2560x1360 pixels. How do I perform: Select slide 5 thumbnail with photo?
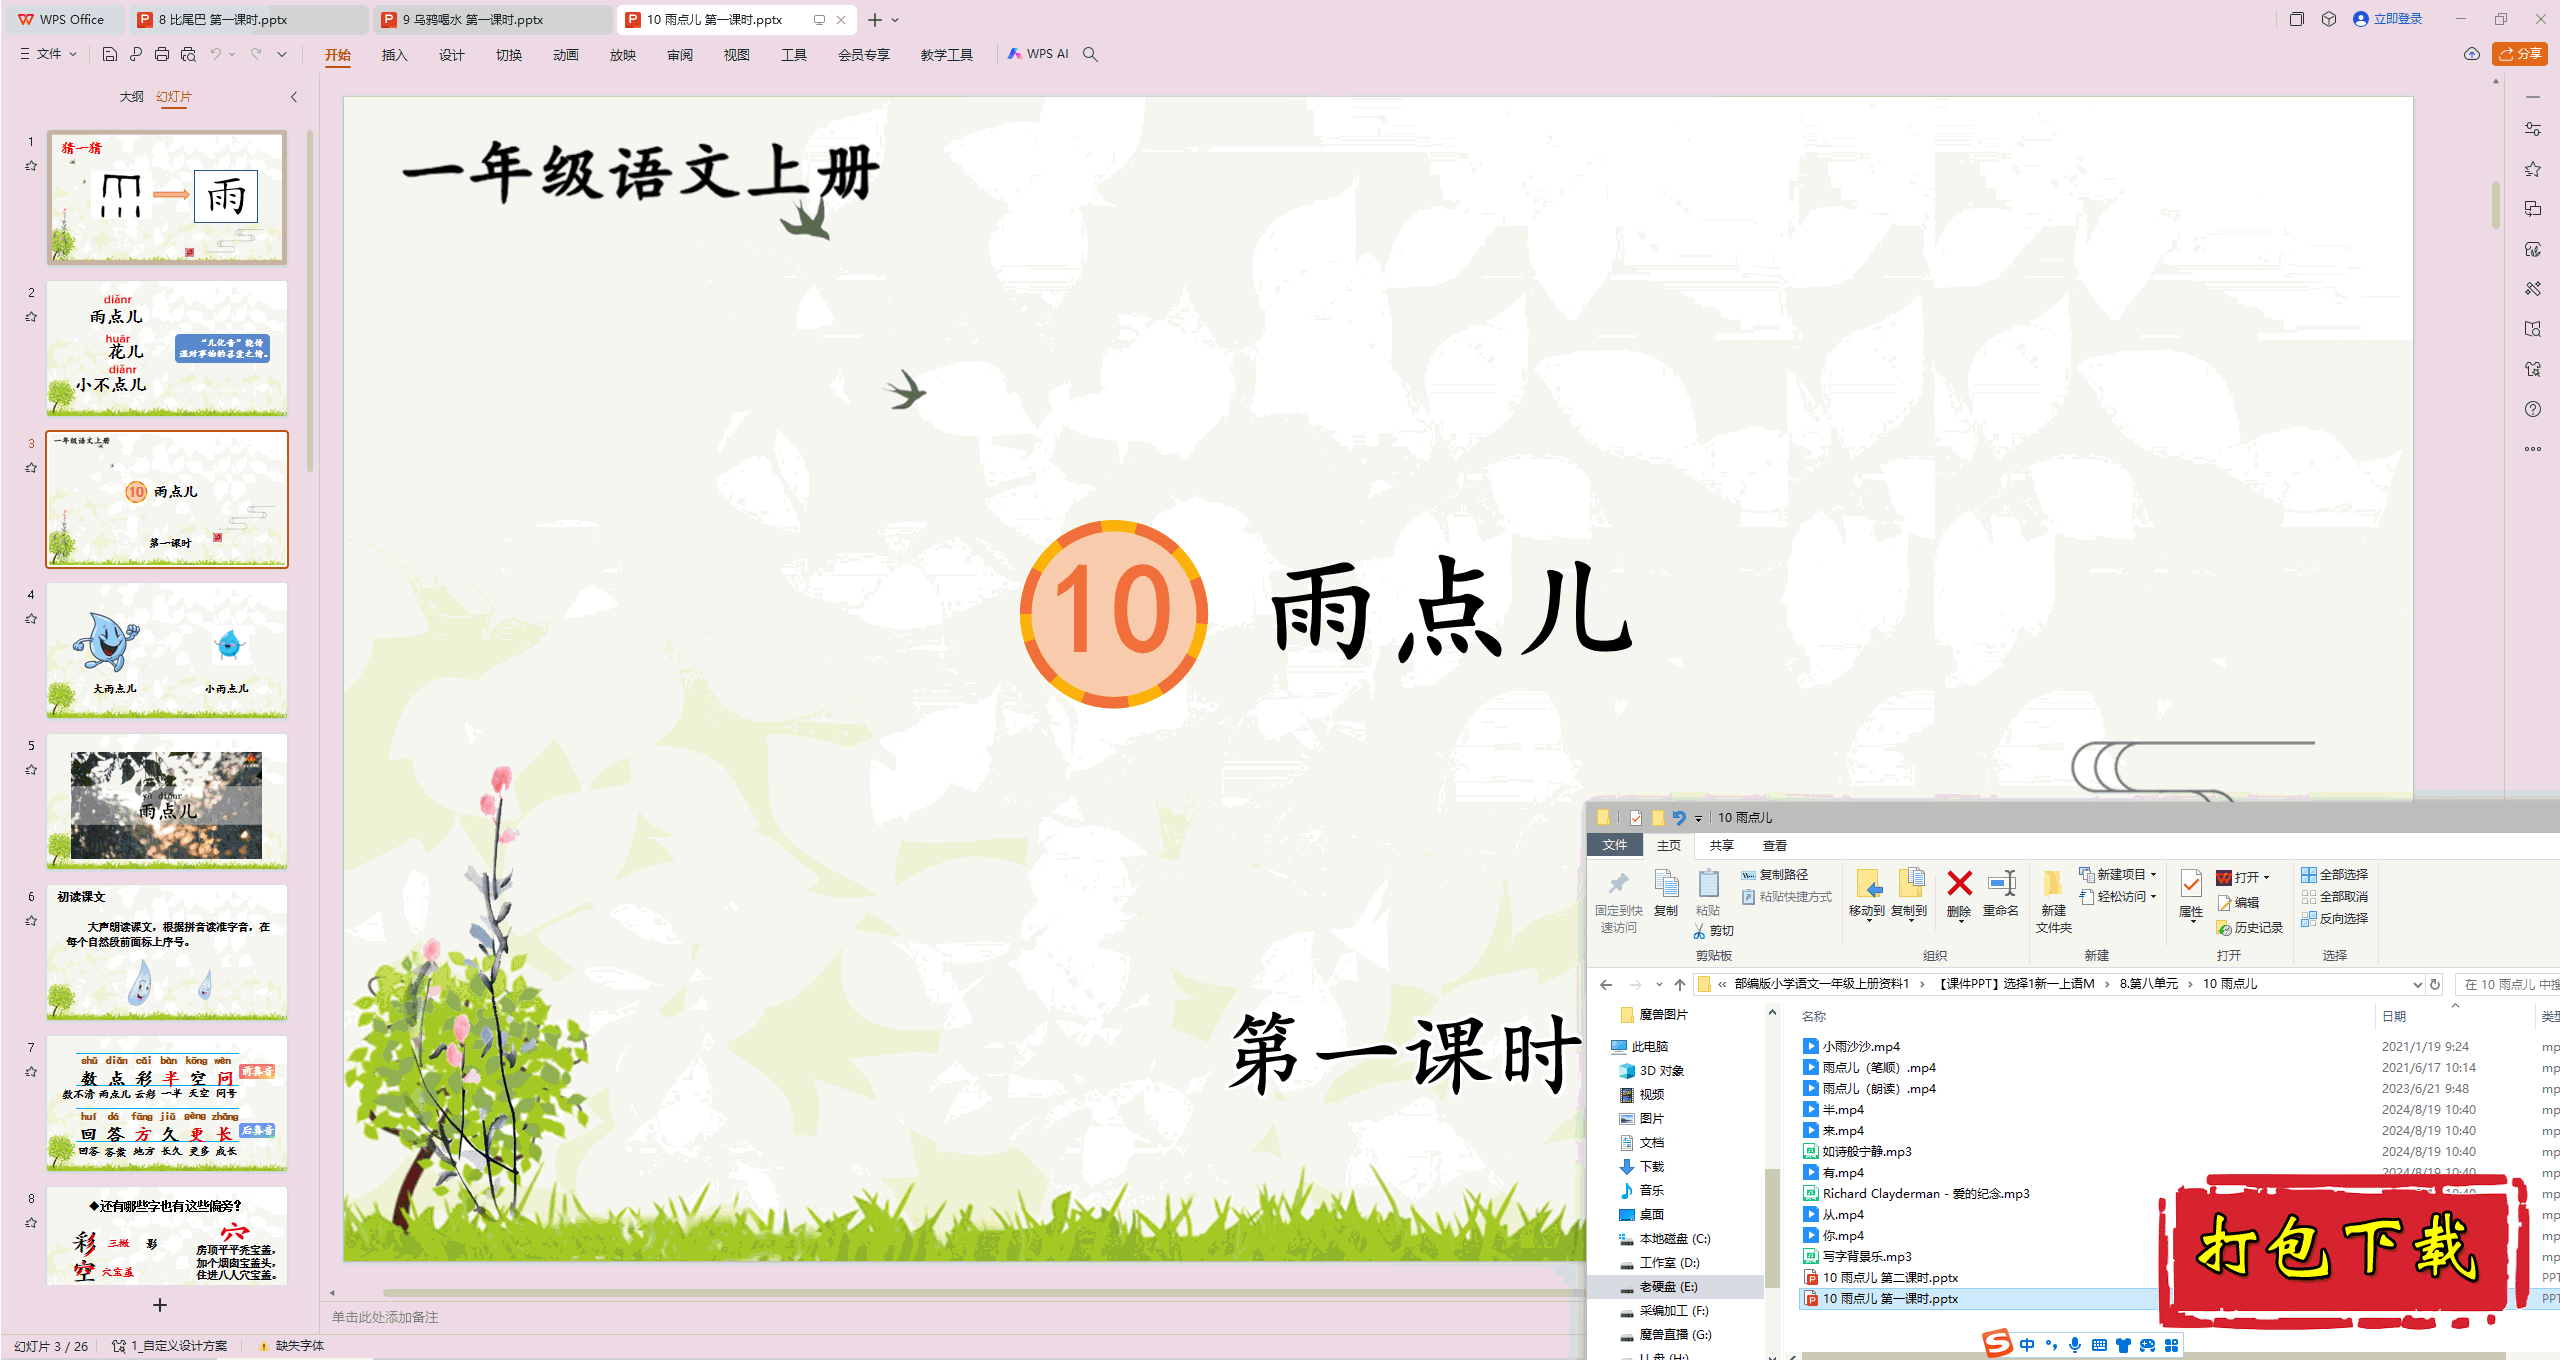tap(167, 801)
